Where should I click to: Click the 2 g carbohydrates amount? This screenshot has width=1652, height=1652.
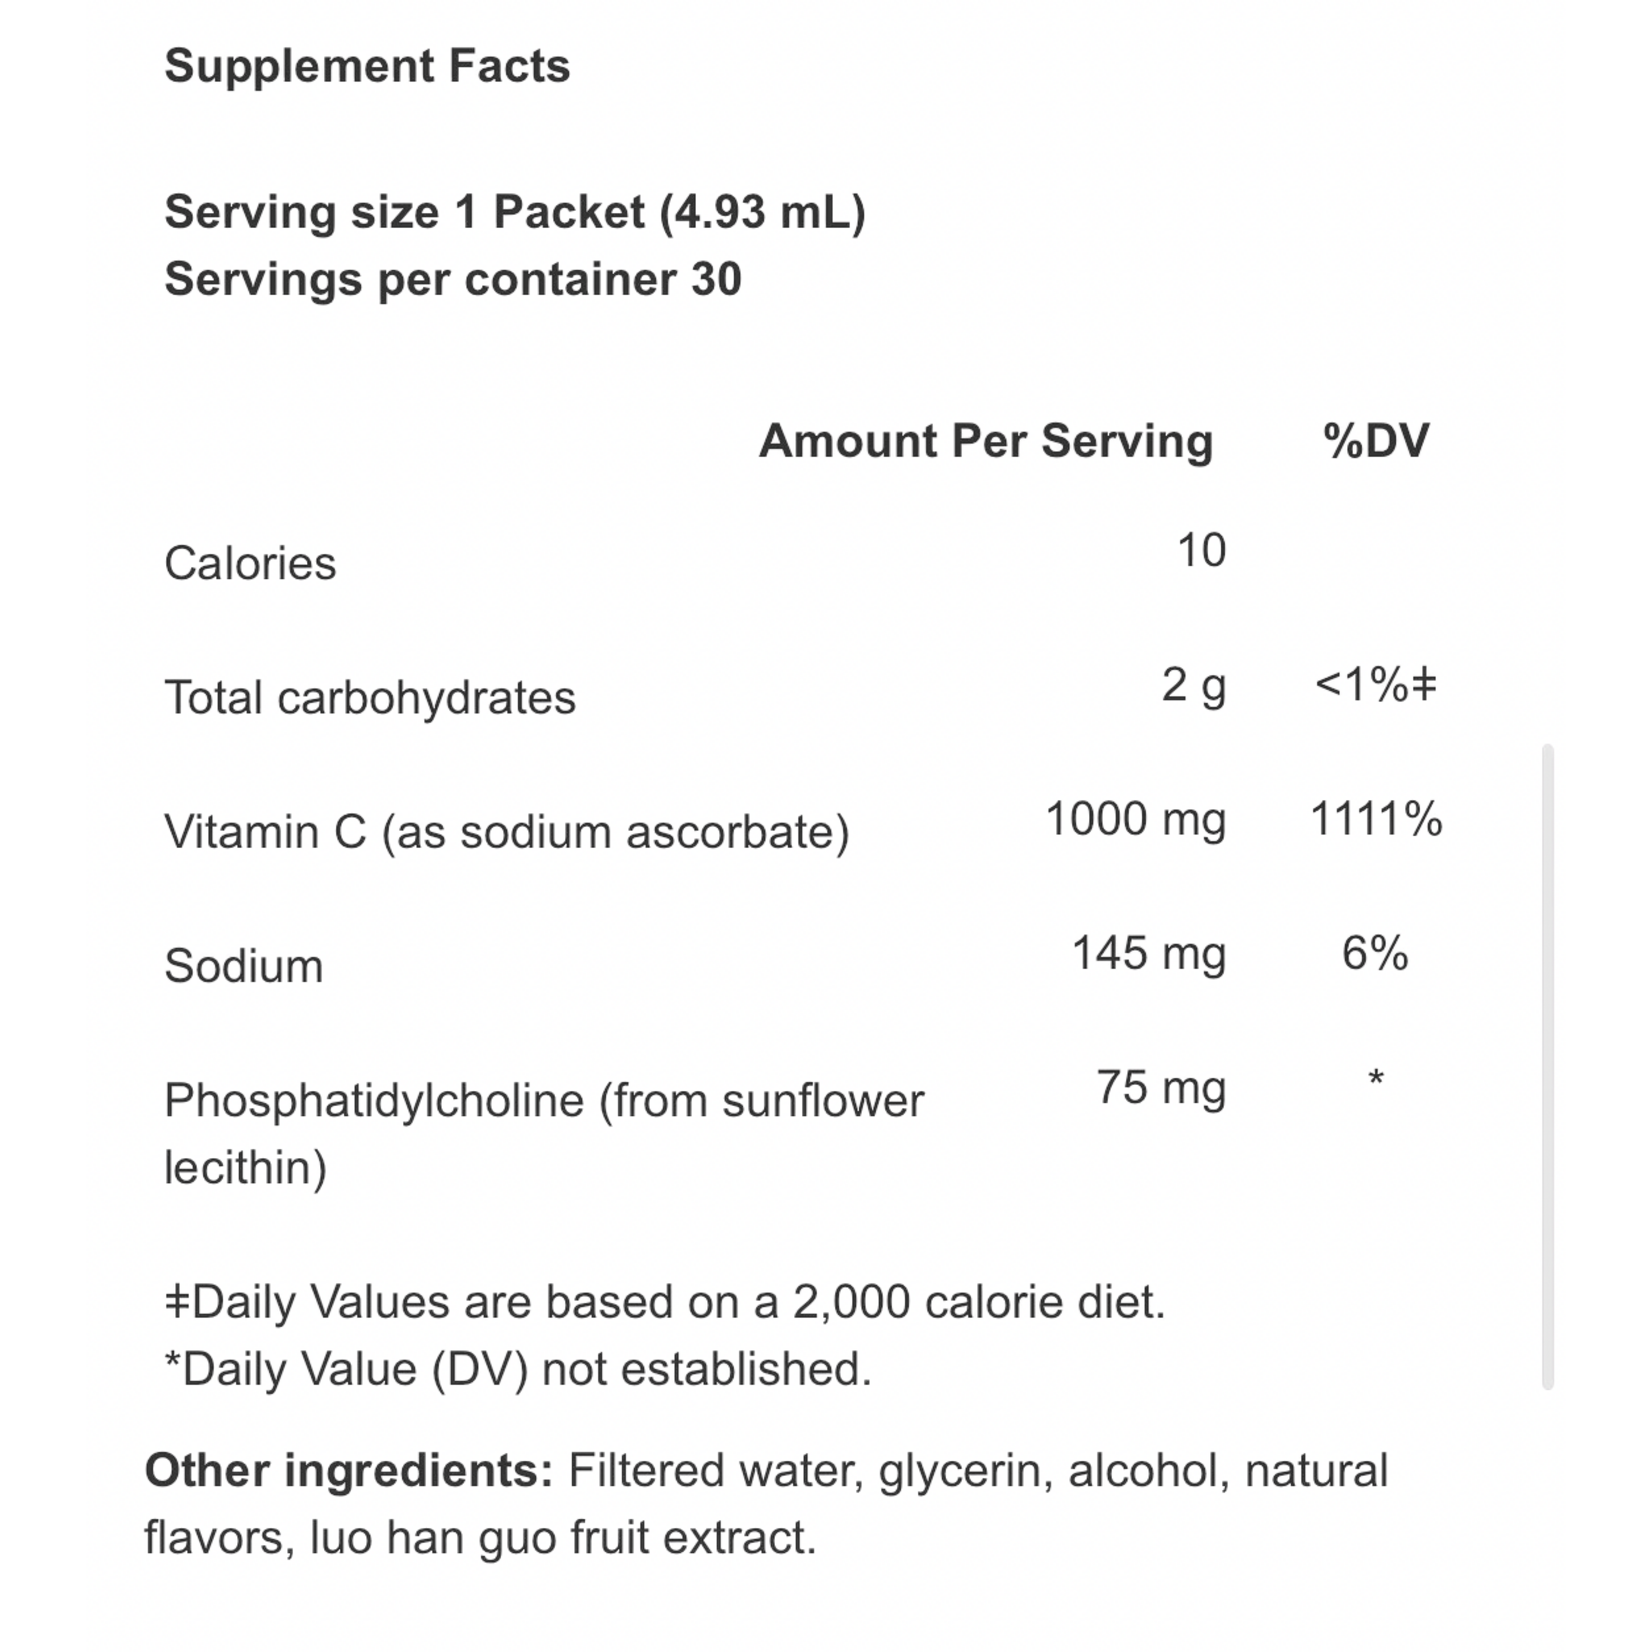pyautogui.click(x=1193, y=685)
